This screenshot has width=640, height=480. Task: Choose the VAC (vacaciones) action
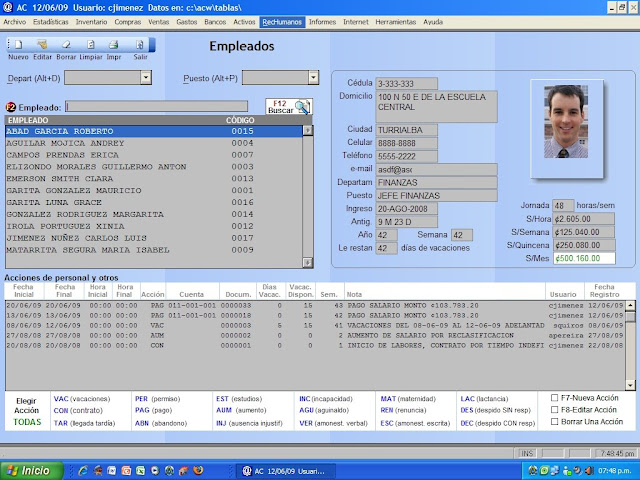click(82, 399)
